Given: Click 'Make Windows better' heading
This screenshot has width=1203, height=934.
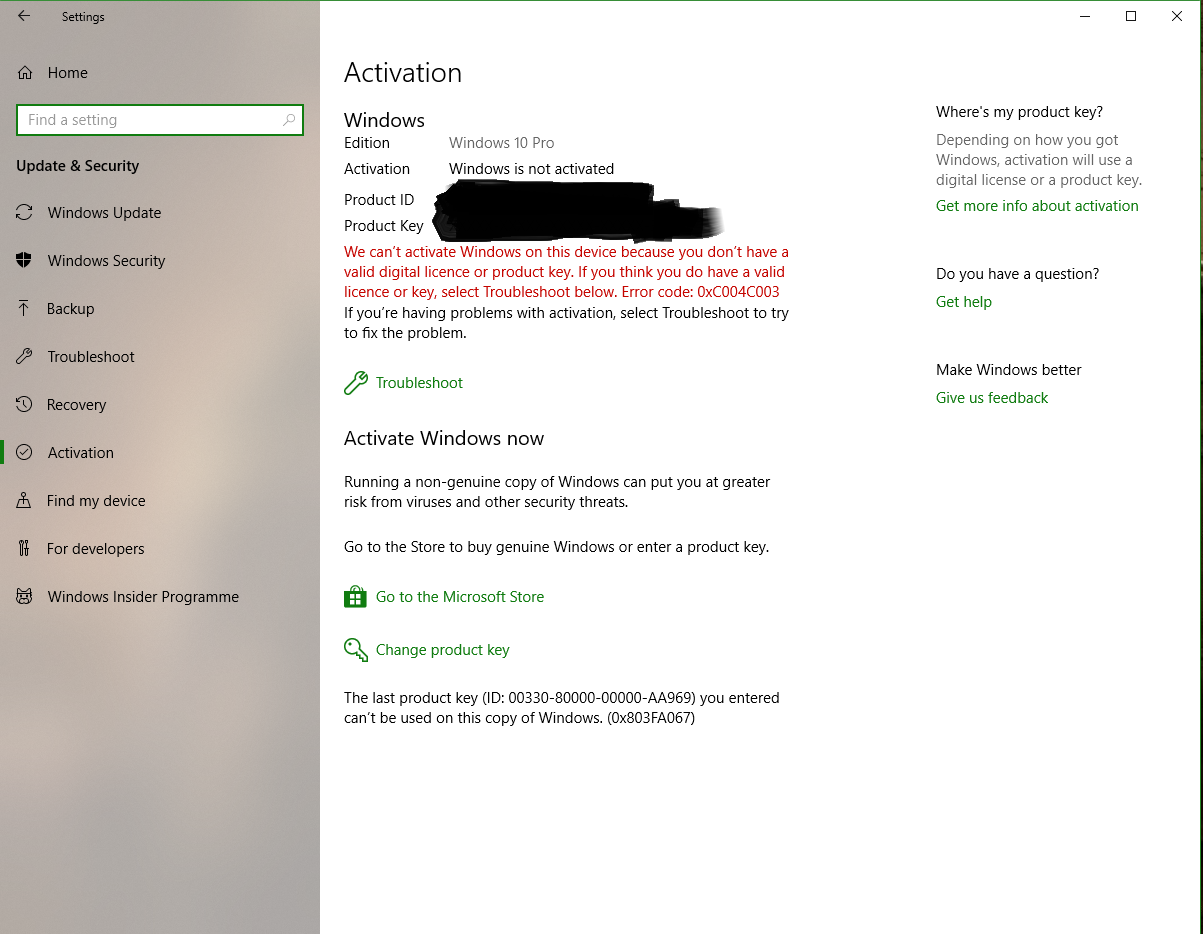Looking at the screenshot, I should 1009,370.
